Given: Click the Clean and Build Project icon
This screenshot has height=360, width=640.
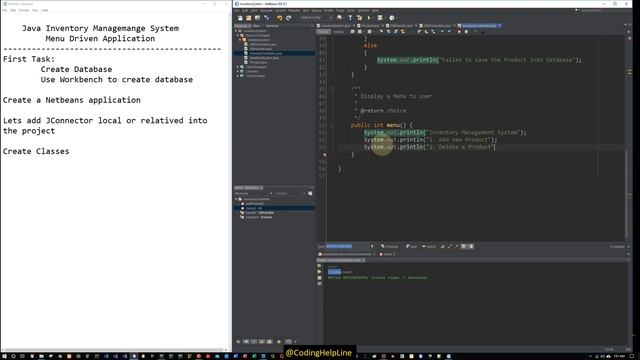Looking at the screenshot, I should pyautogui.click(x=360, y=18).
